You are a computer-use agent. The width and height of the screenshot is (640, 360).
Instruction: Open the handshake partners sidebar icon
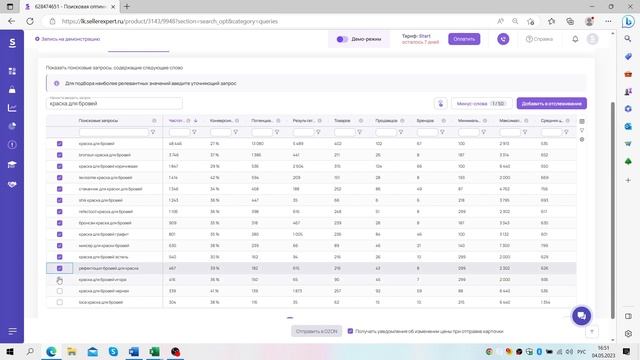tap(12, 184)
